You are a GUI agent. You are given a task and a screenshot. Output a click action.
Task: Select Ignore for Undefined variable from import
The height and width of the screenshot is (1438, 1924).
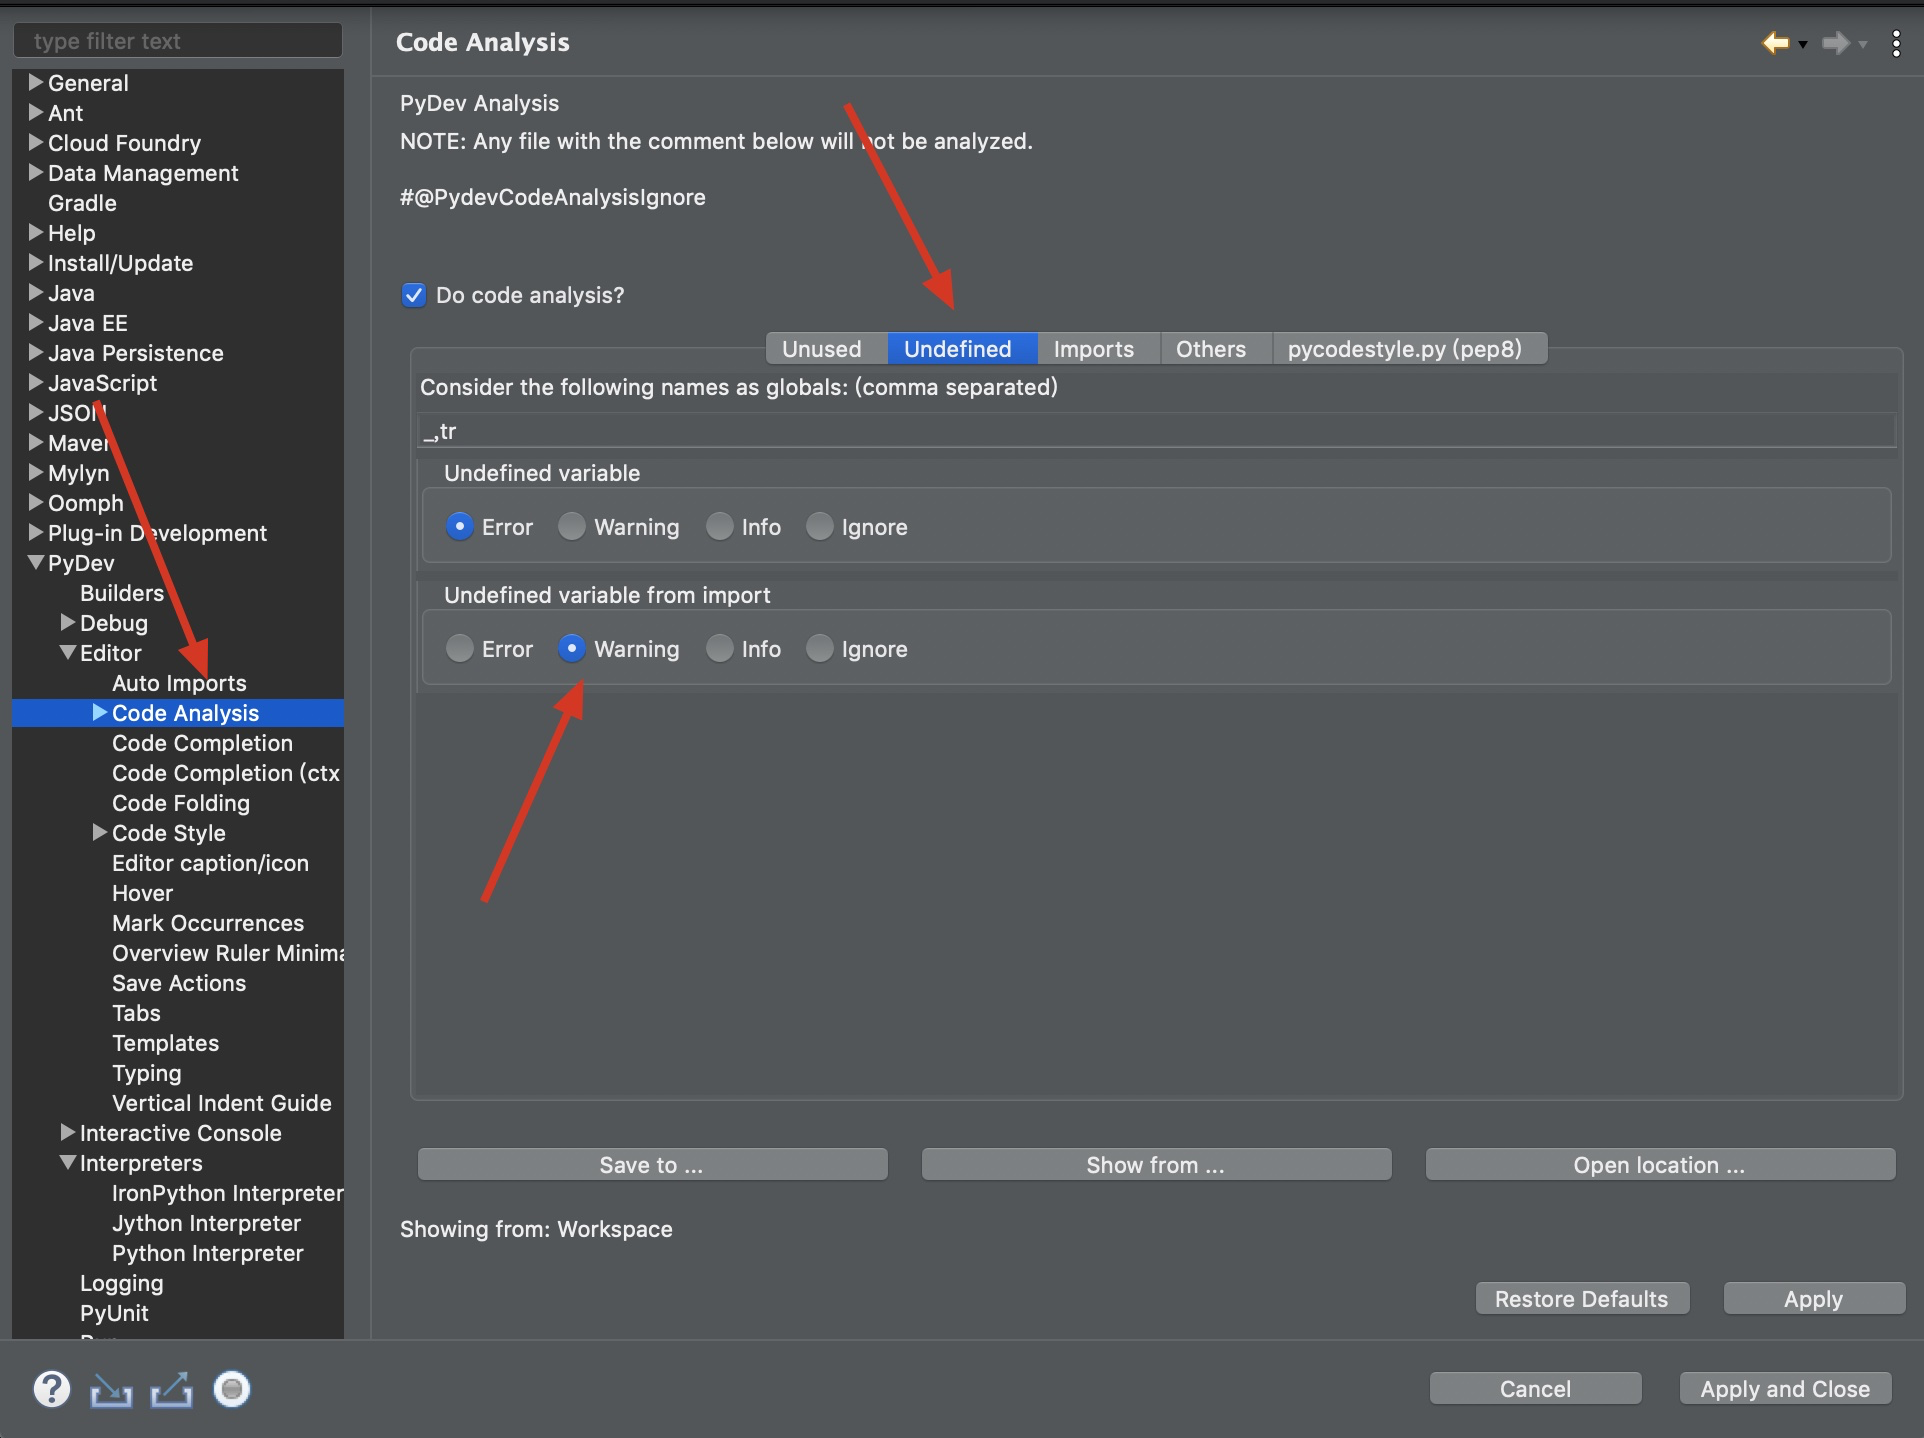pyautogui.click(x=820, y=649)
